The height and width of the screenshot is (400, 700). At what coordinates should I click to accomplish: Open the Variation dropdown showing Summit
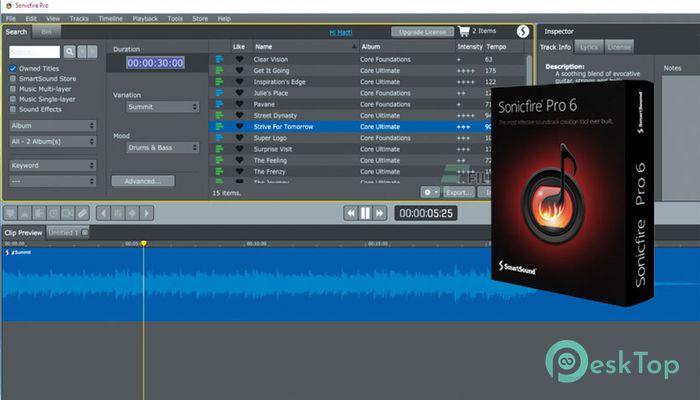[162, 107]
